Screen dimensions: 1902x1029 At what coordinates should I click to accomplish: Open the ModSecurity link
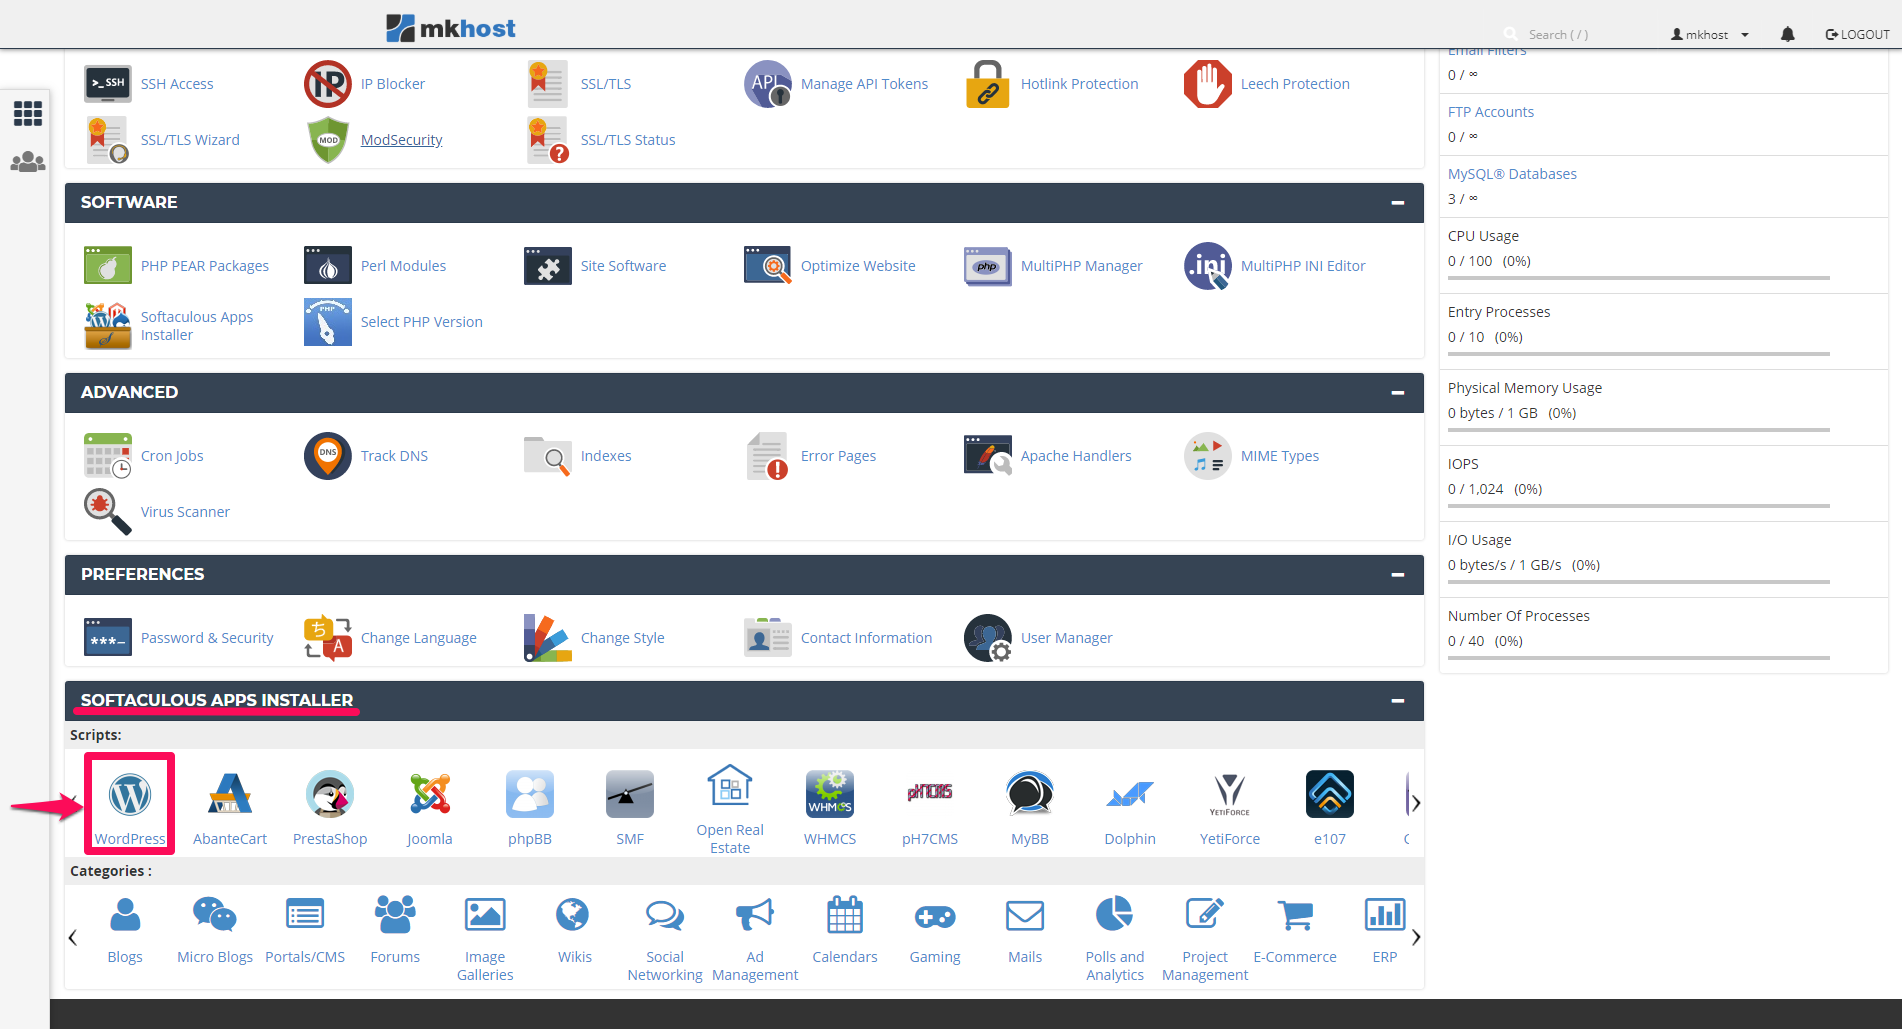coord(401,140)
